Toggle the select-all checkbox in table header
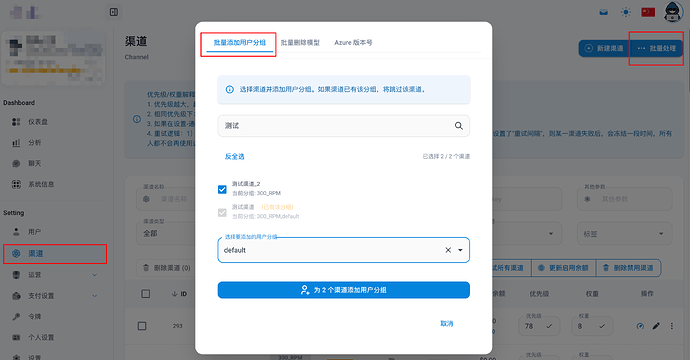 point(146,294)
